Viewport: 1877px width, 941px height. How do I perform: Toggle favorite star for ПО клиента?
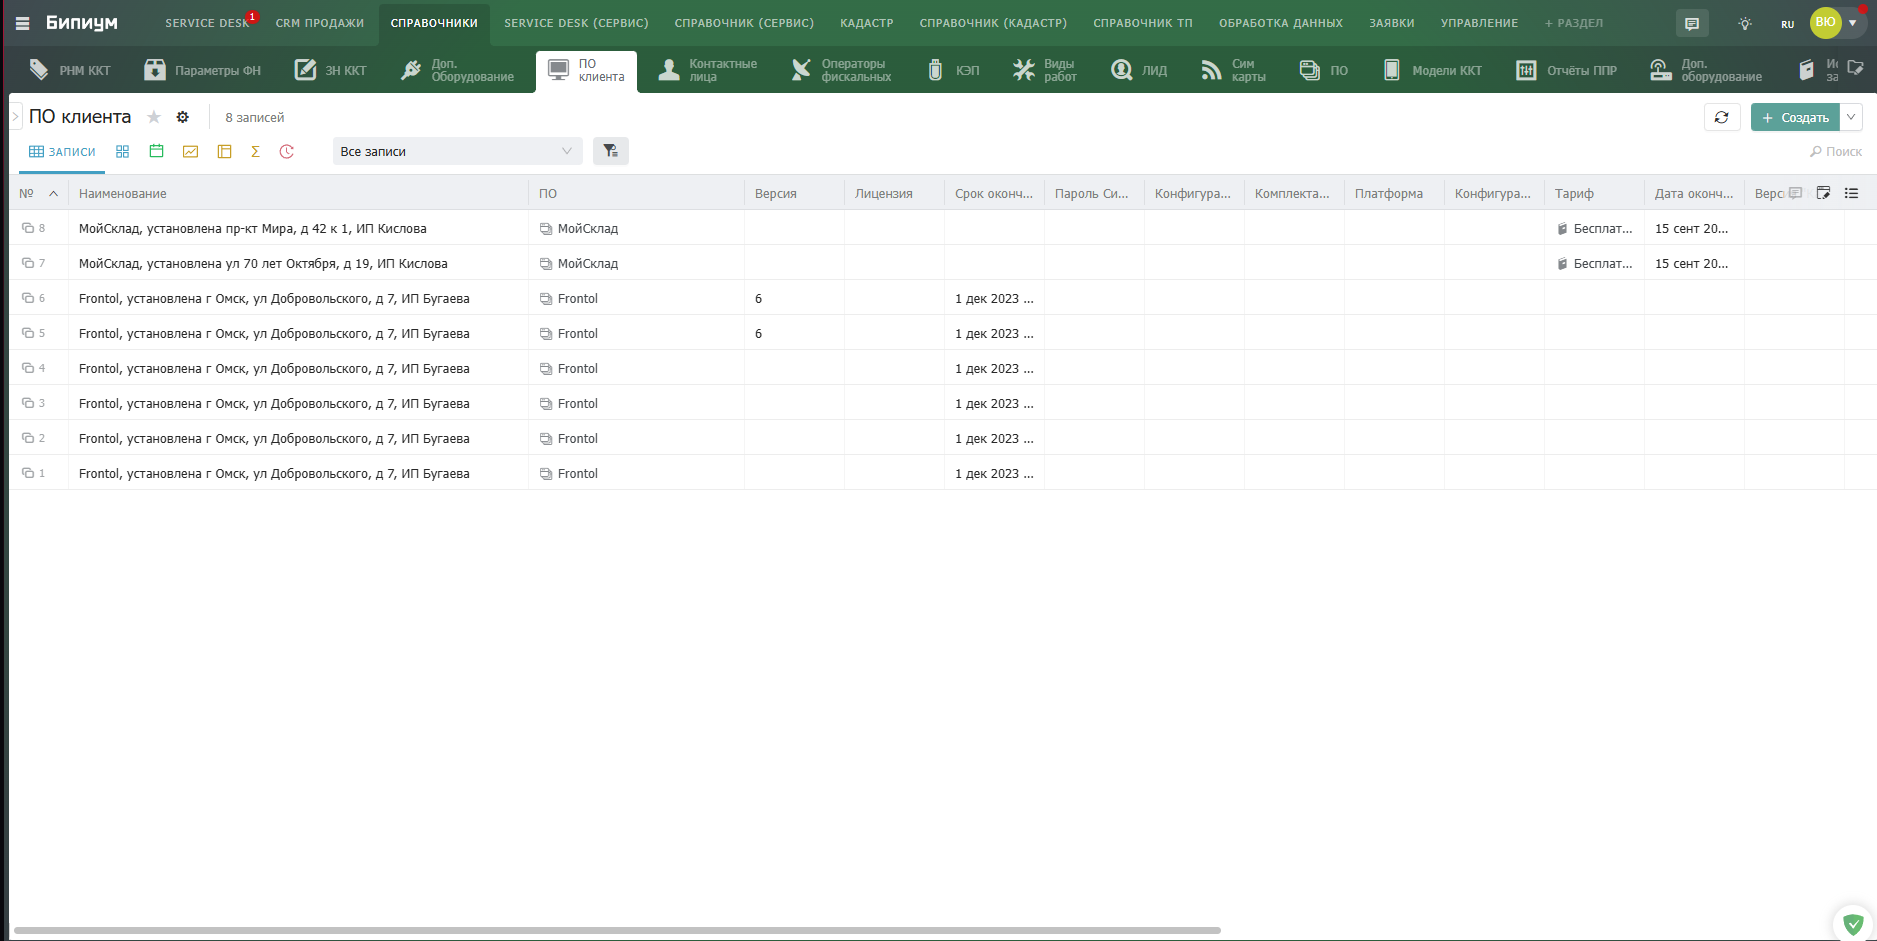point(154,117)
